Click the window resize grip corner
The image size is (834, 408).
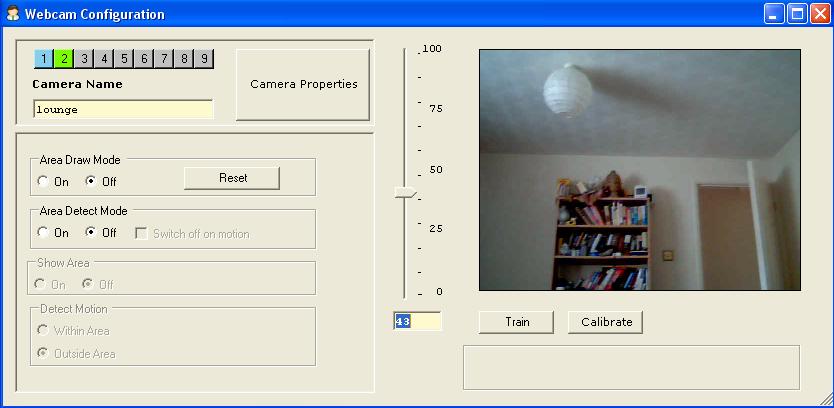click(x=826, y=399)
